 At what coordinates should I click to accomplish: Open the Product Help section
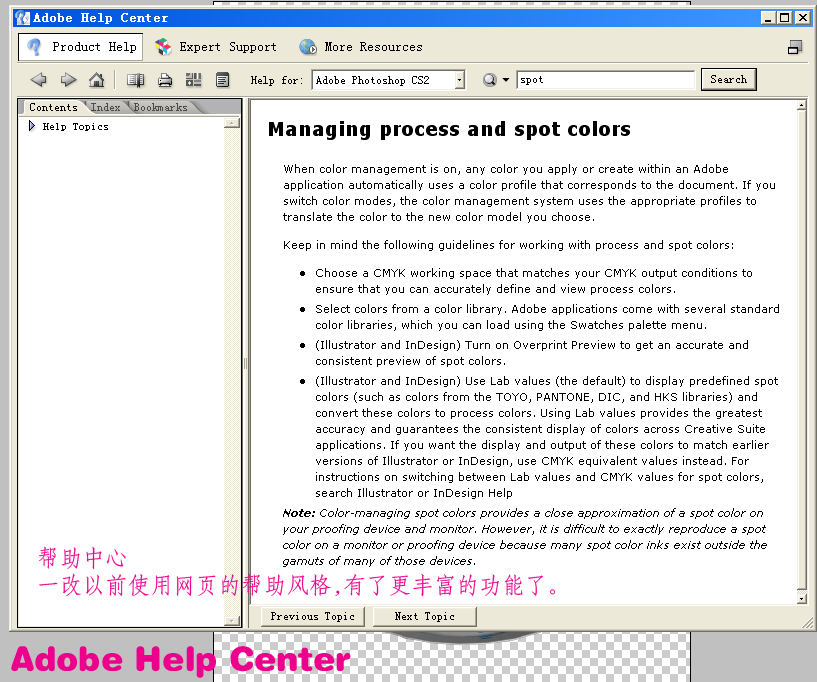tap(80, 47)
